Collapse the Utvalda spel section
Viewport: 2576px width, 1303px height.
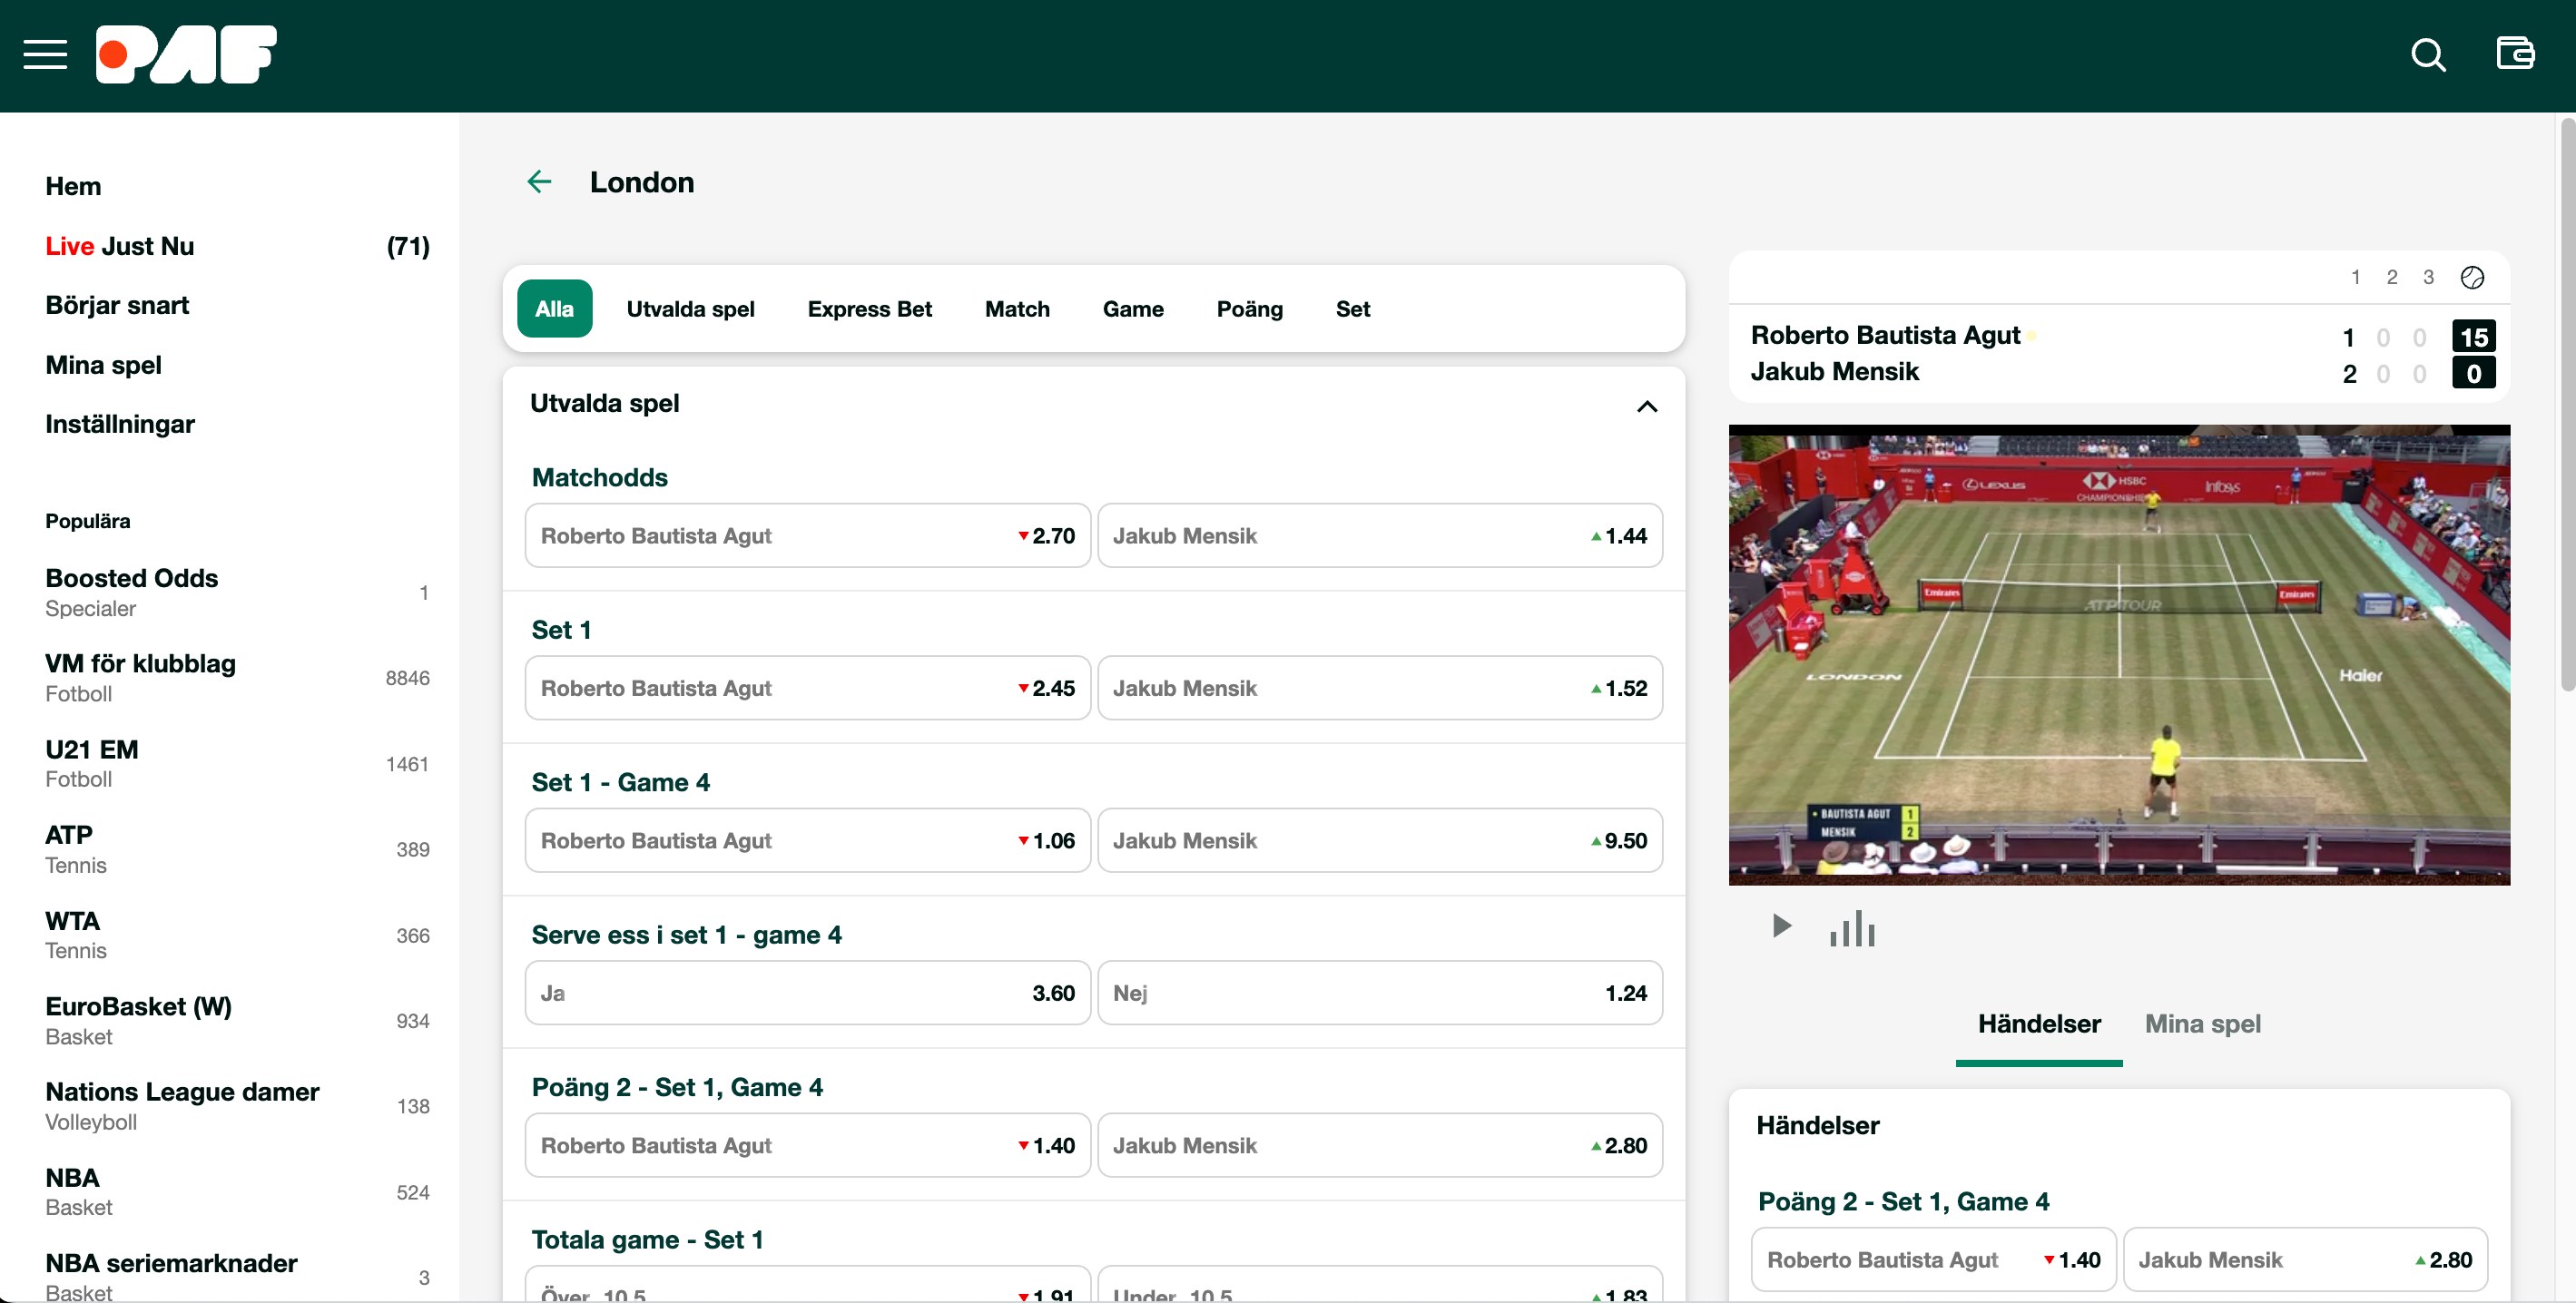pyautogui.click(x=1647, y=406)
